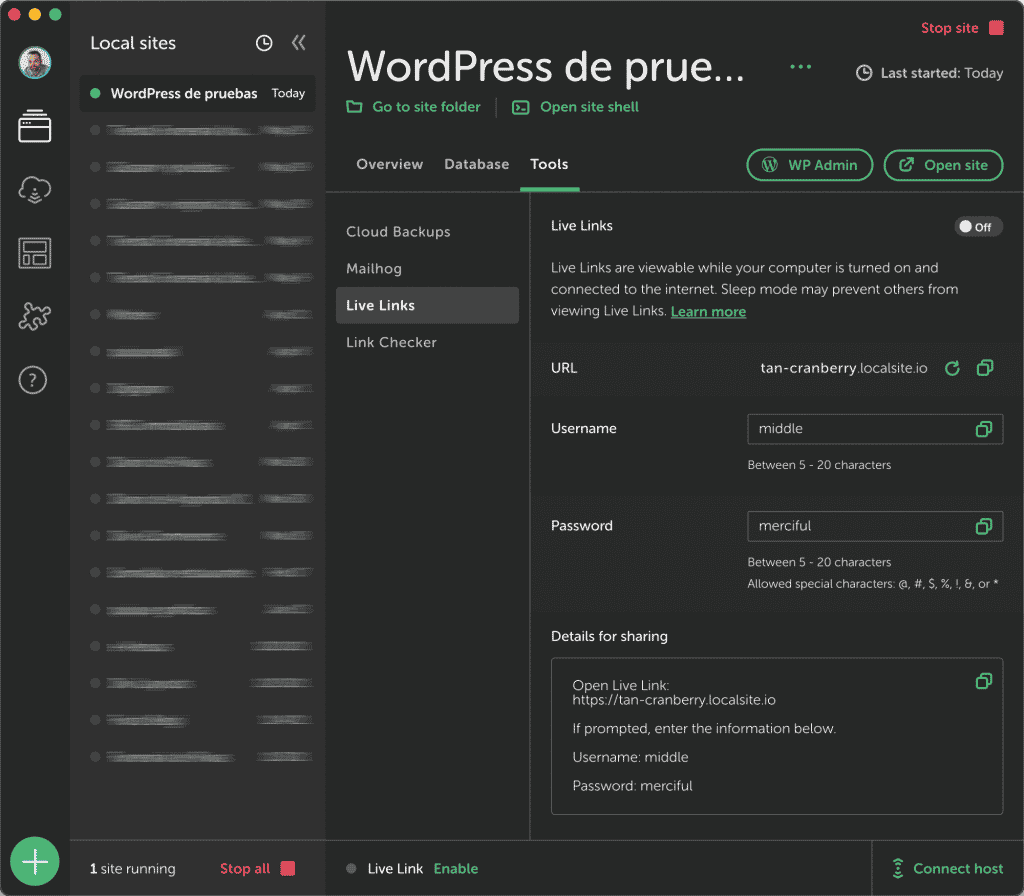The image size is (1024, 896).
Task: Click the Stop site text
Action: pos(949,28)
